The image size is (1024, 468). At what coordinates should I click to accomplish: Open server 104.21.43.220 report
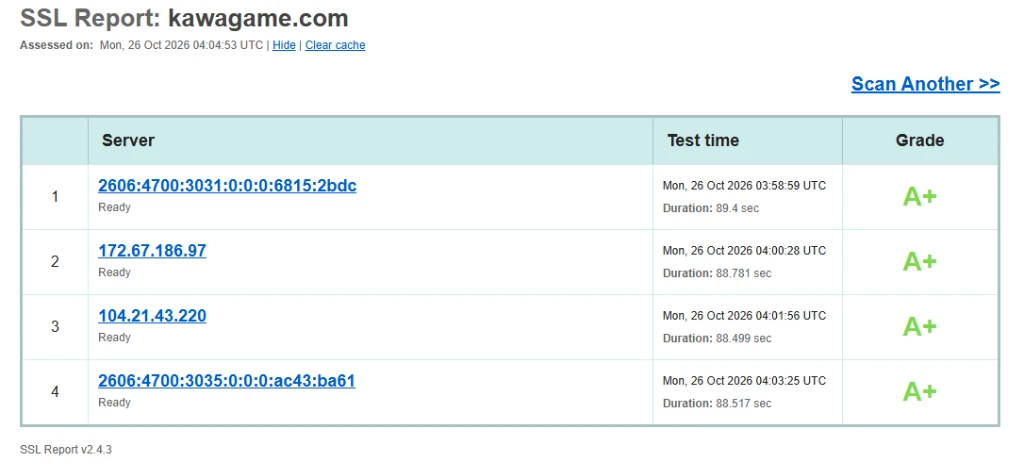[x=152, y=316]
